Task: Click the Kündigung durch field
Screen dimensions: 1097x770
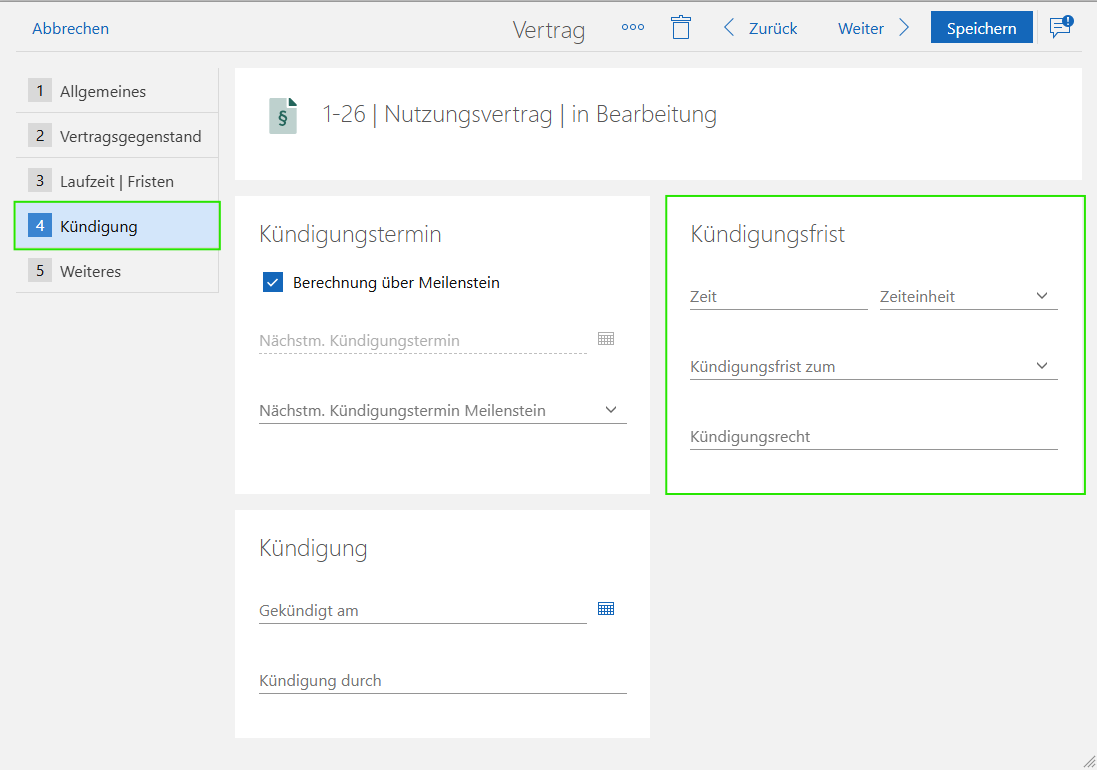Action: [x=443, y=680]
